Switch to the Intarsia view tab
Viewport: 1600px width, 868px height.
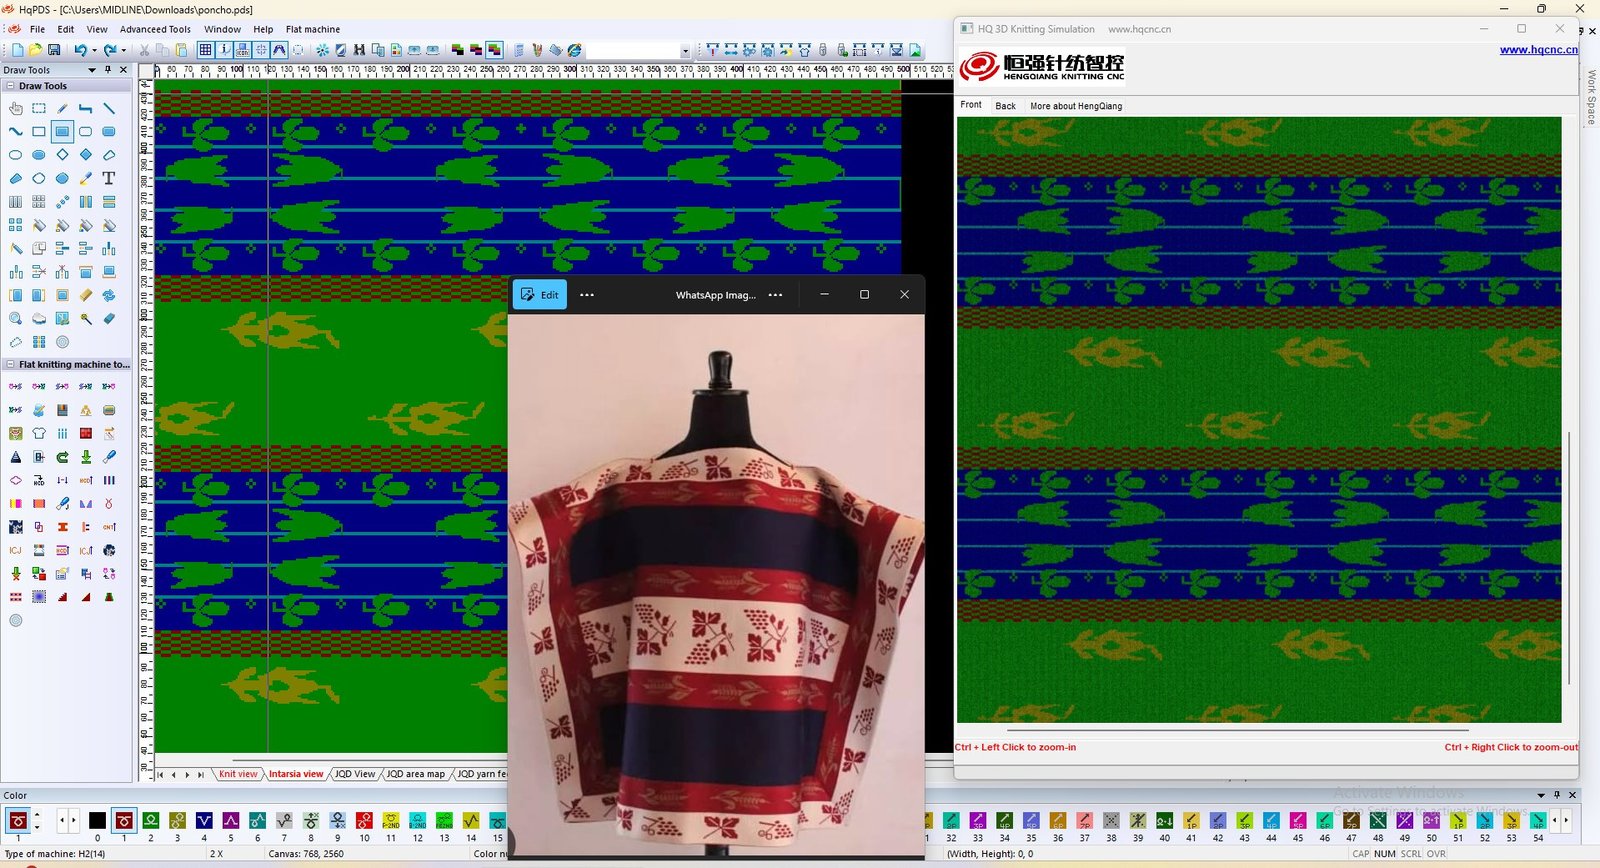coord(296,774)
